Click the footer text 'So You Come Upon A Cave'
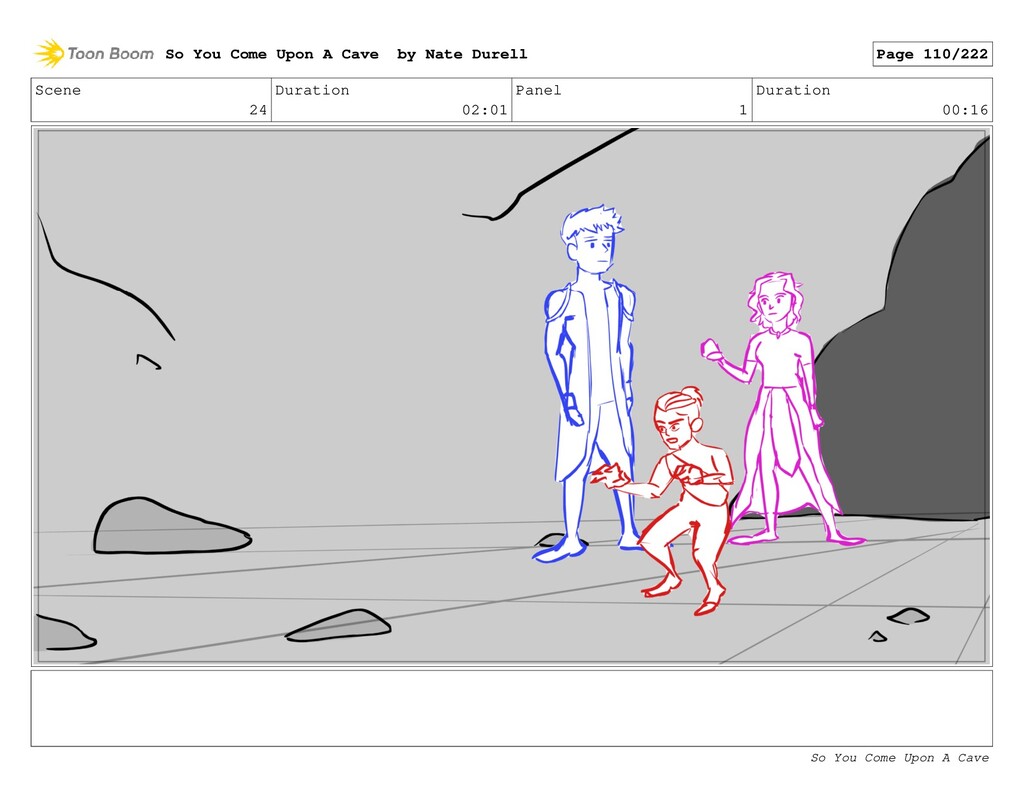 pos(899,758)
